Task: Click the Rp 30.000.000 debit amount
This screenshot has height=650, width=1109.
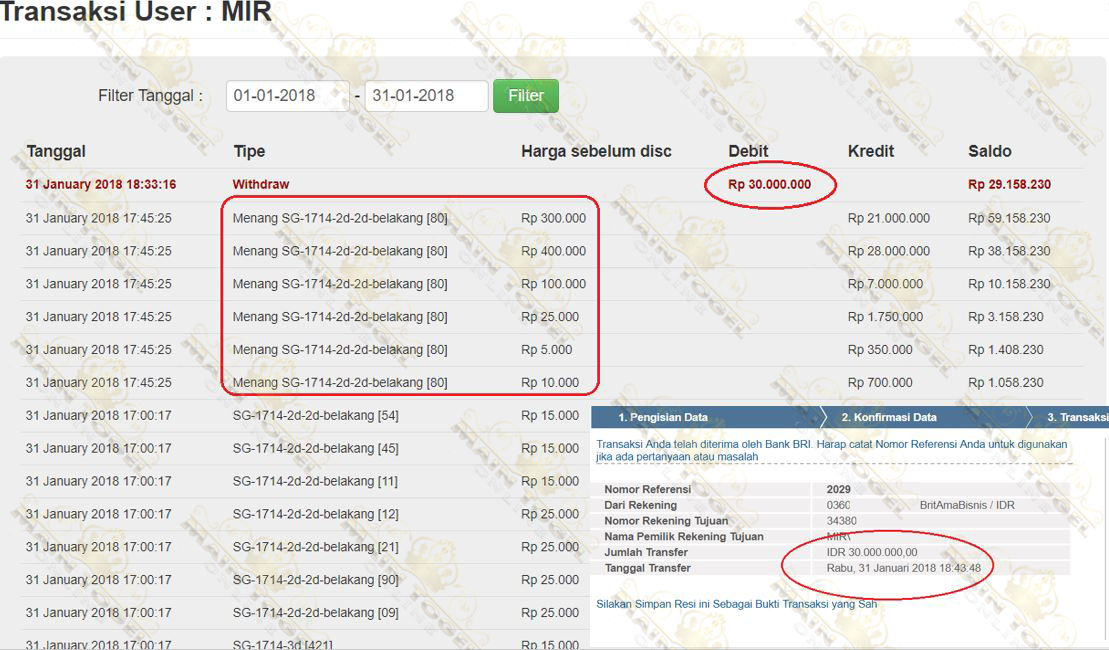Action: click(769, 185)
